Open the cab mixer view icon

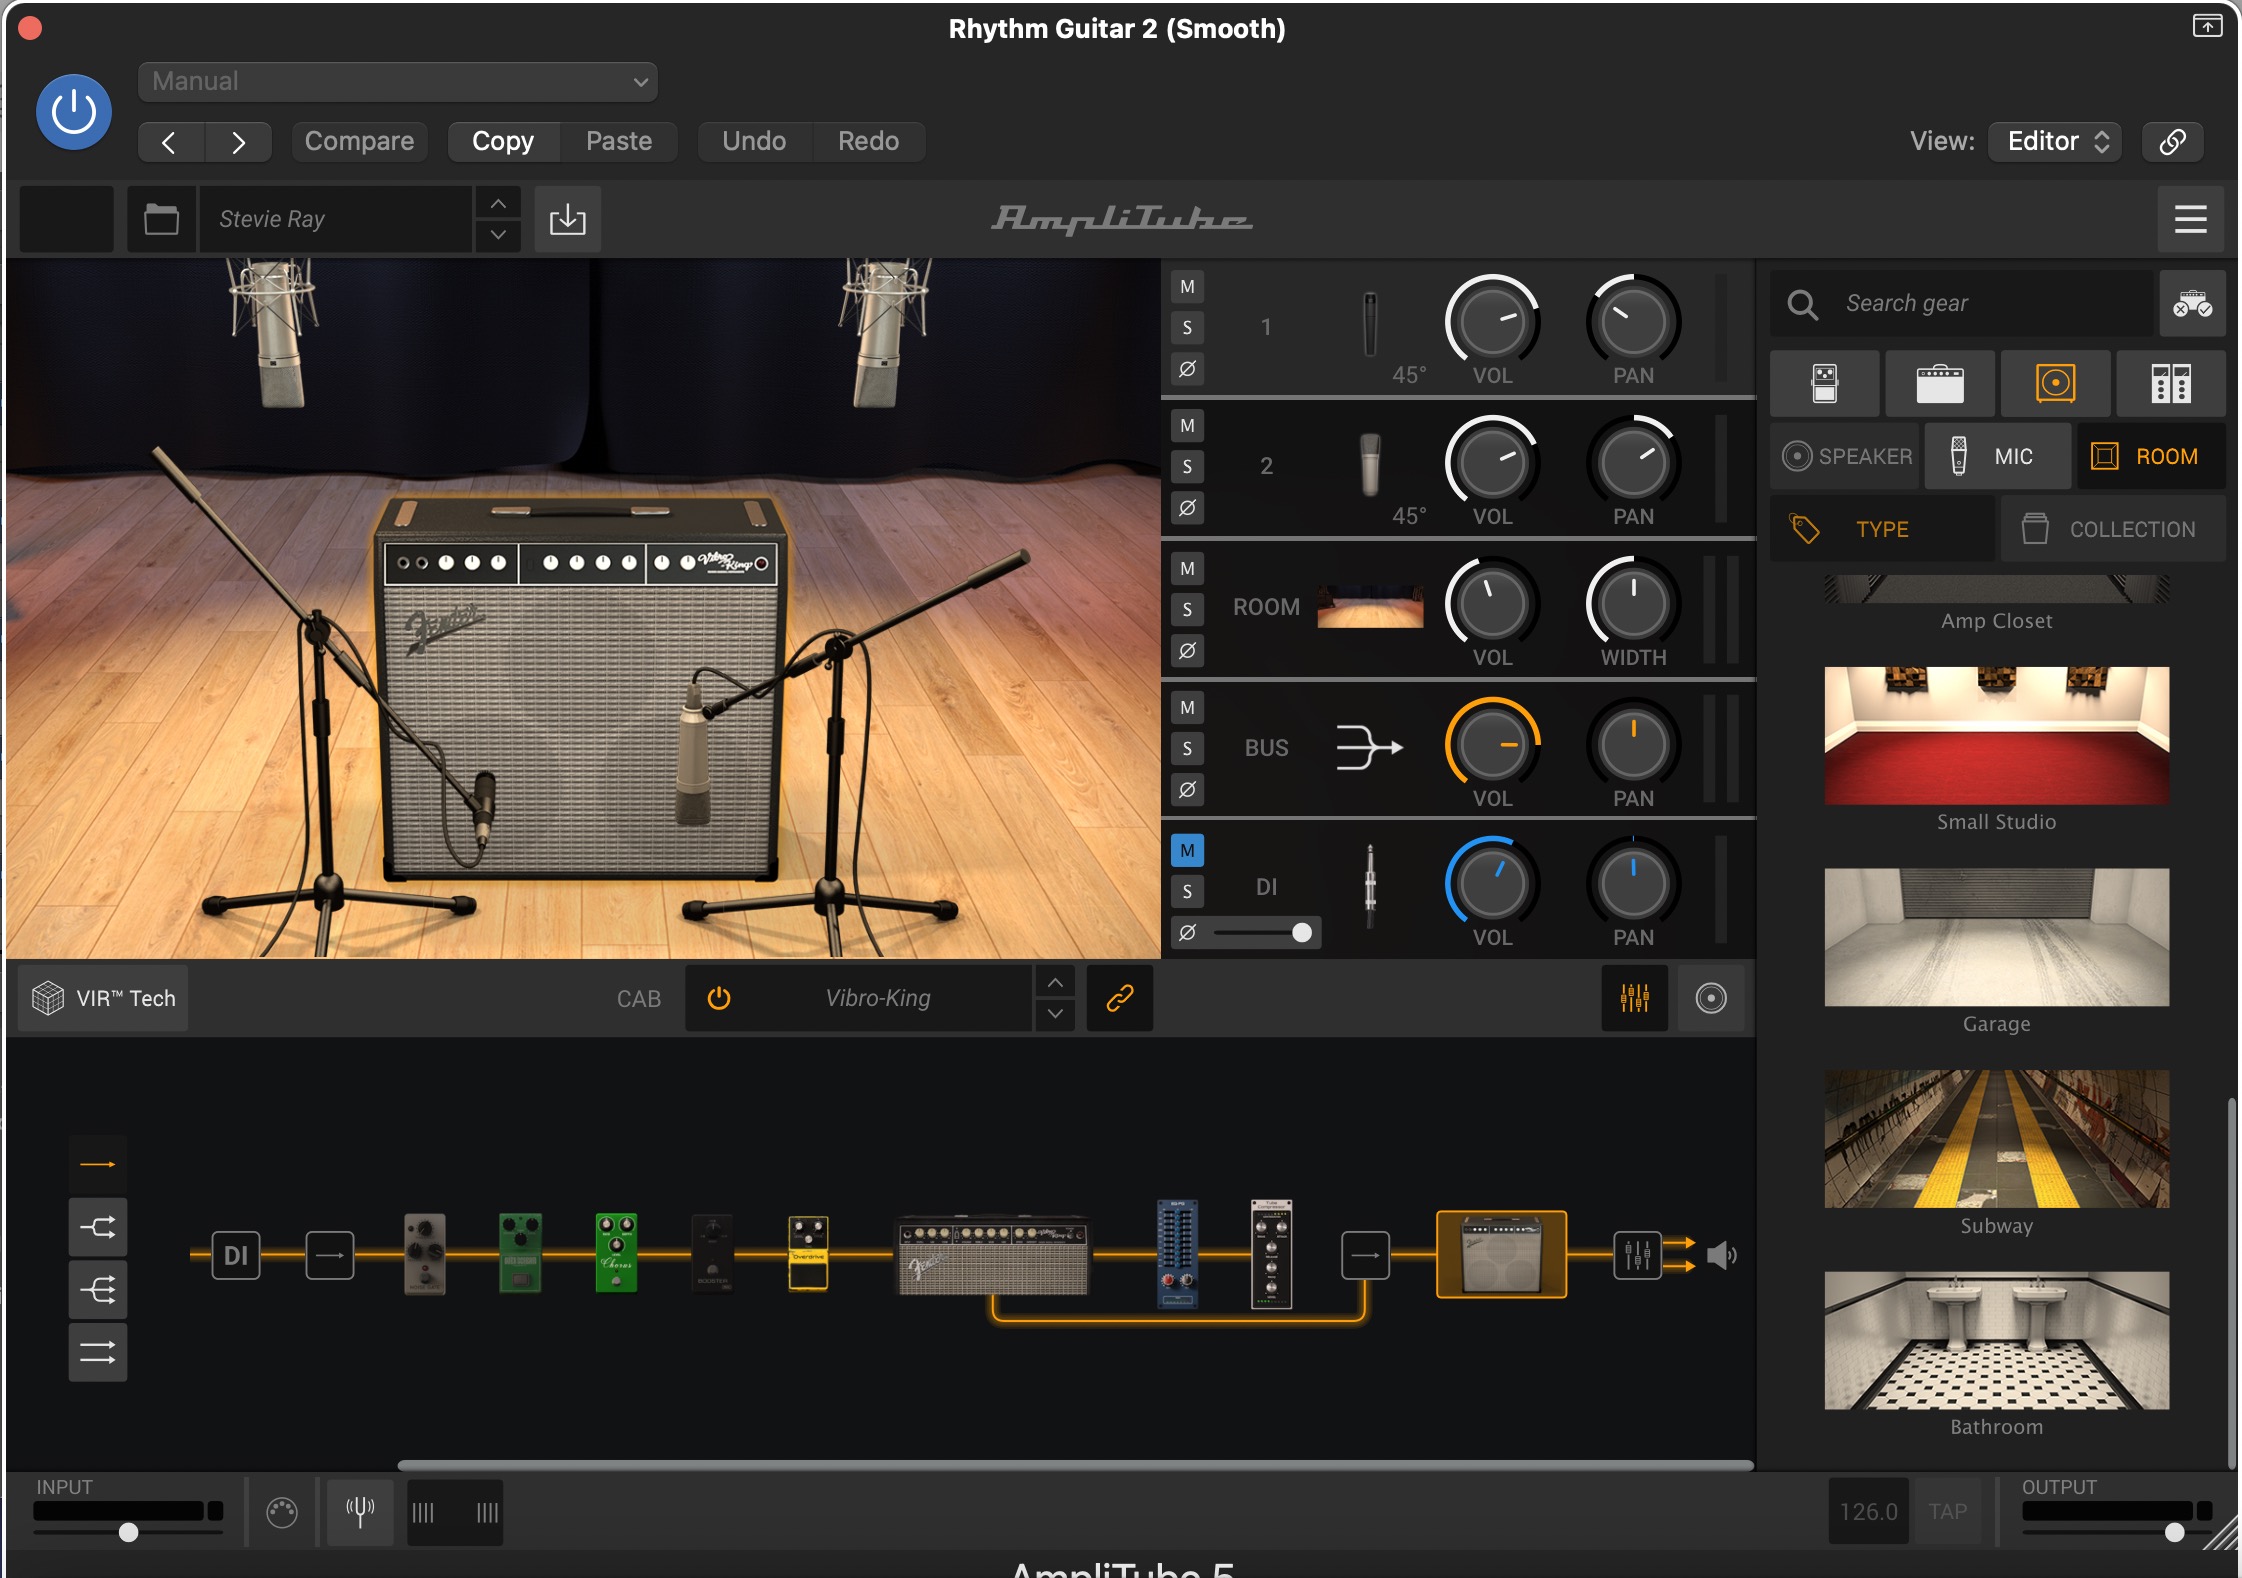(1634, 998)
